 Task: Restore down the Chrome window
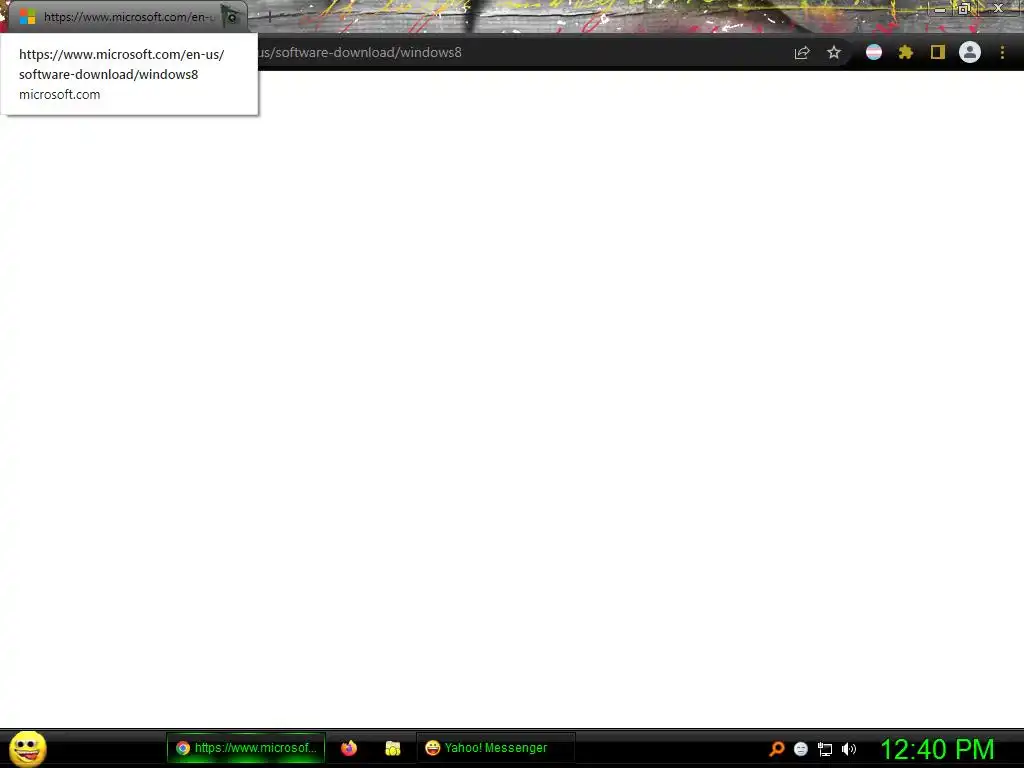coord(964,9)
